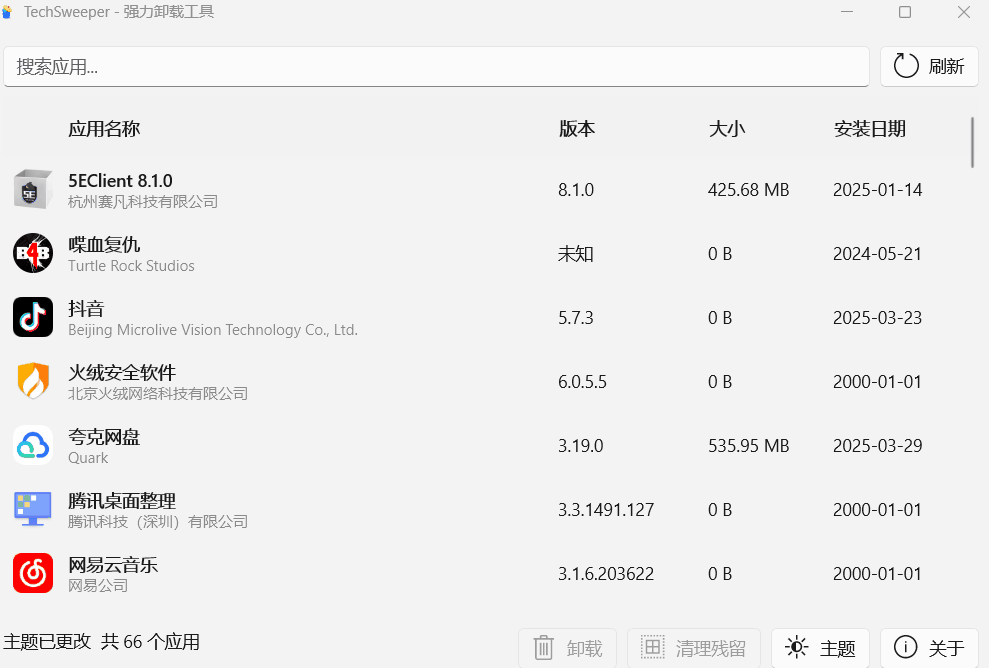Screen dimensions: 989x668
Task: Click the 网易云音乐 red icon
Action: tap(33, 573)
